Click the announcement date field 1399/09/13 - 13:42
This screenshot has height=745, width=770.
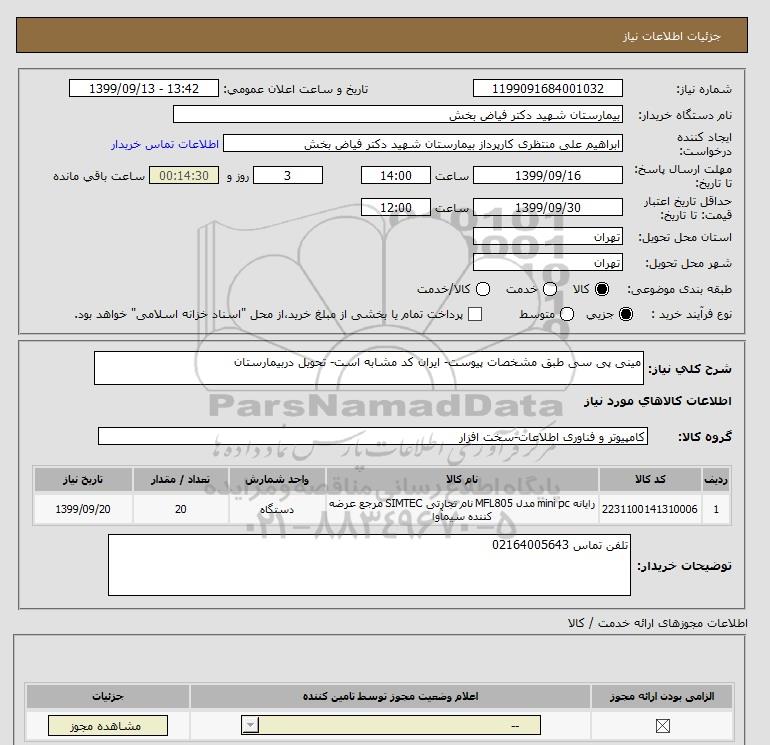[143, 88]
